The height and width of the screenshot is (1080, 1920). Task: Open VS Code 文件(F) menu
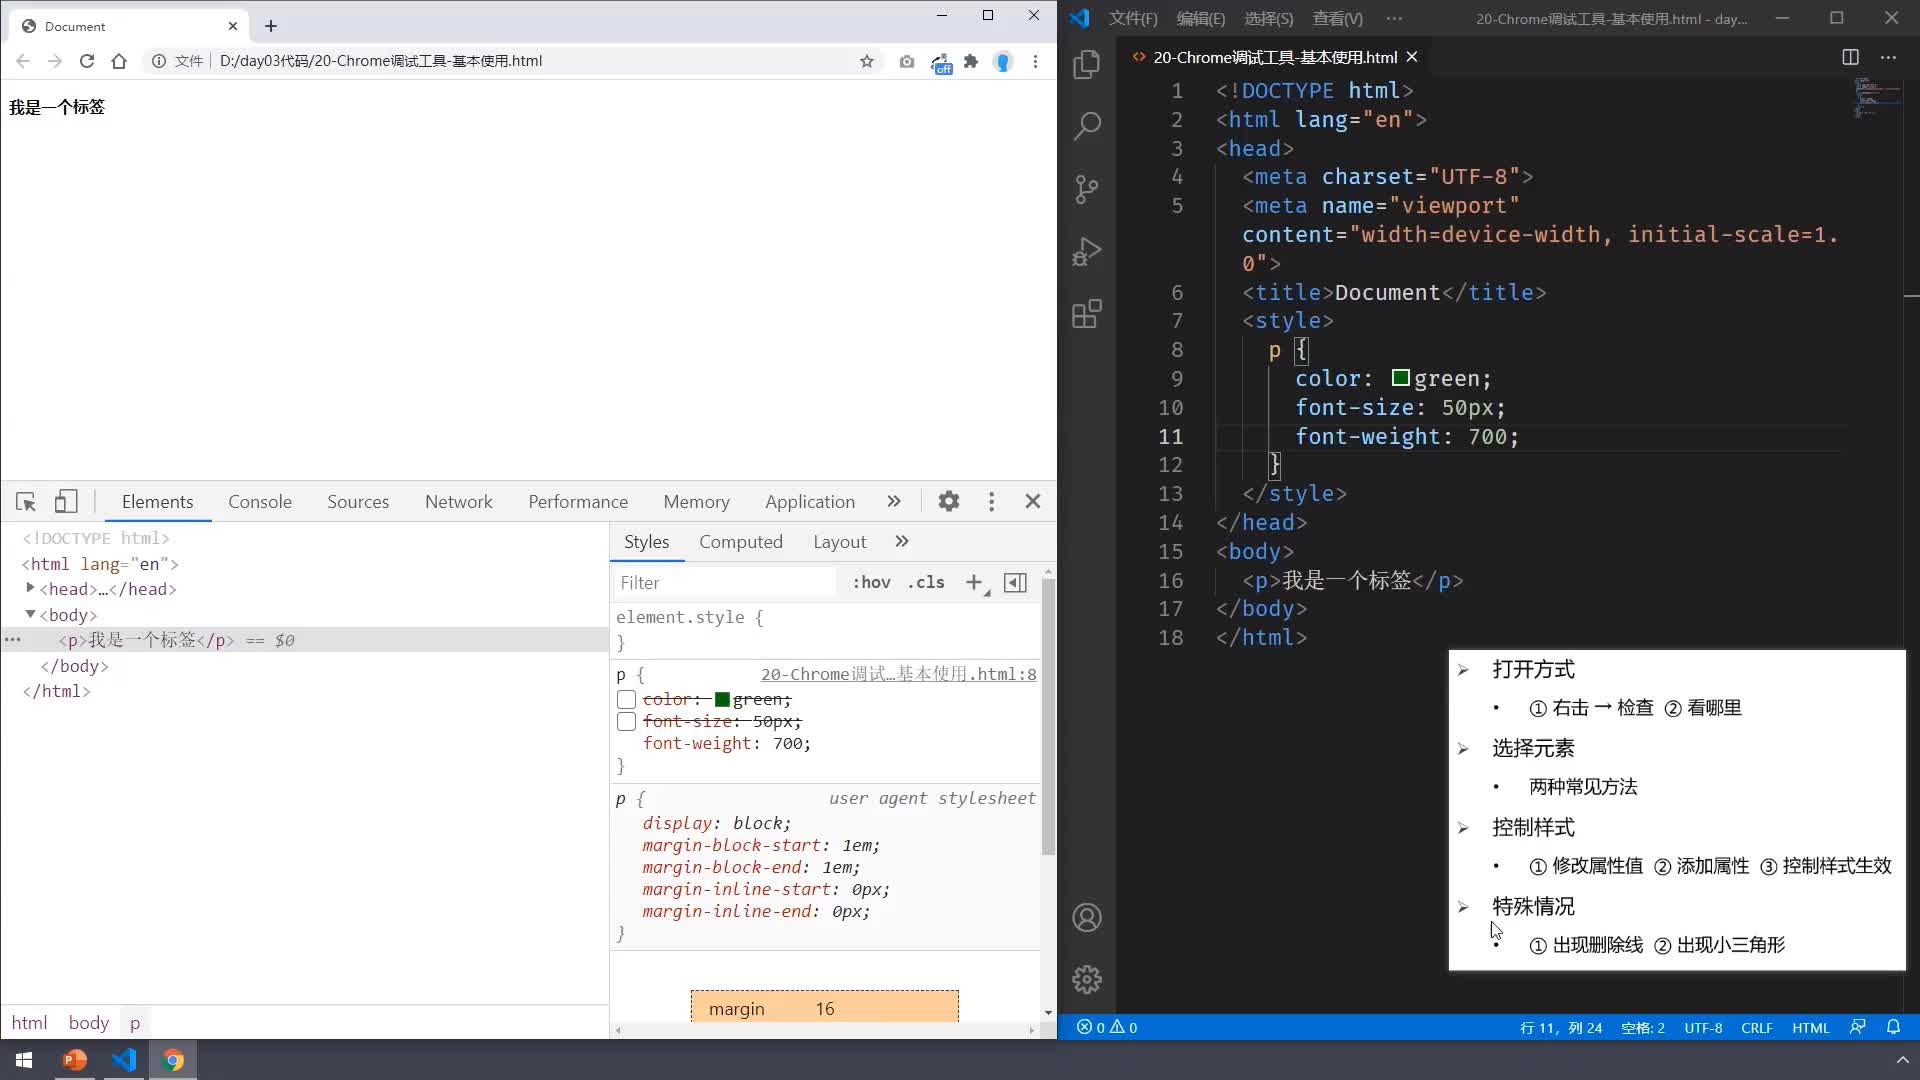[1133, 18]
